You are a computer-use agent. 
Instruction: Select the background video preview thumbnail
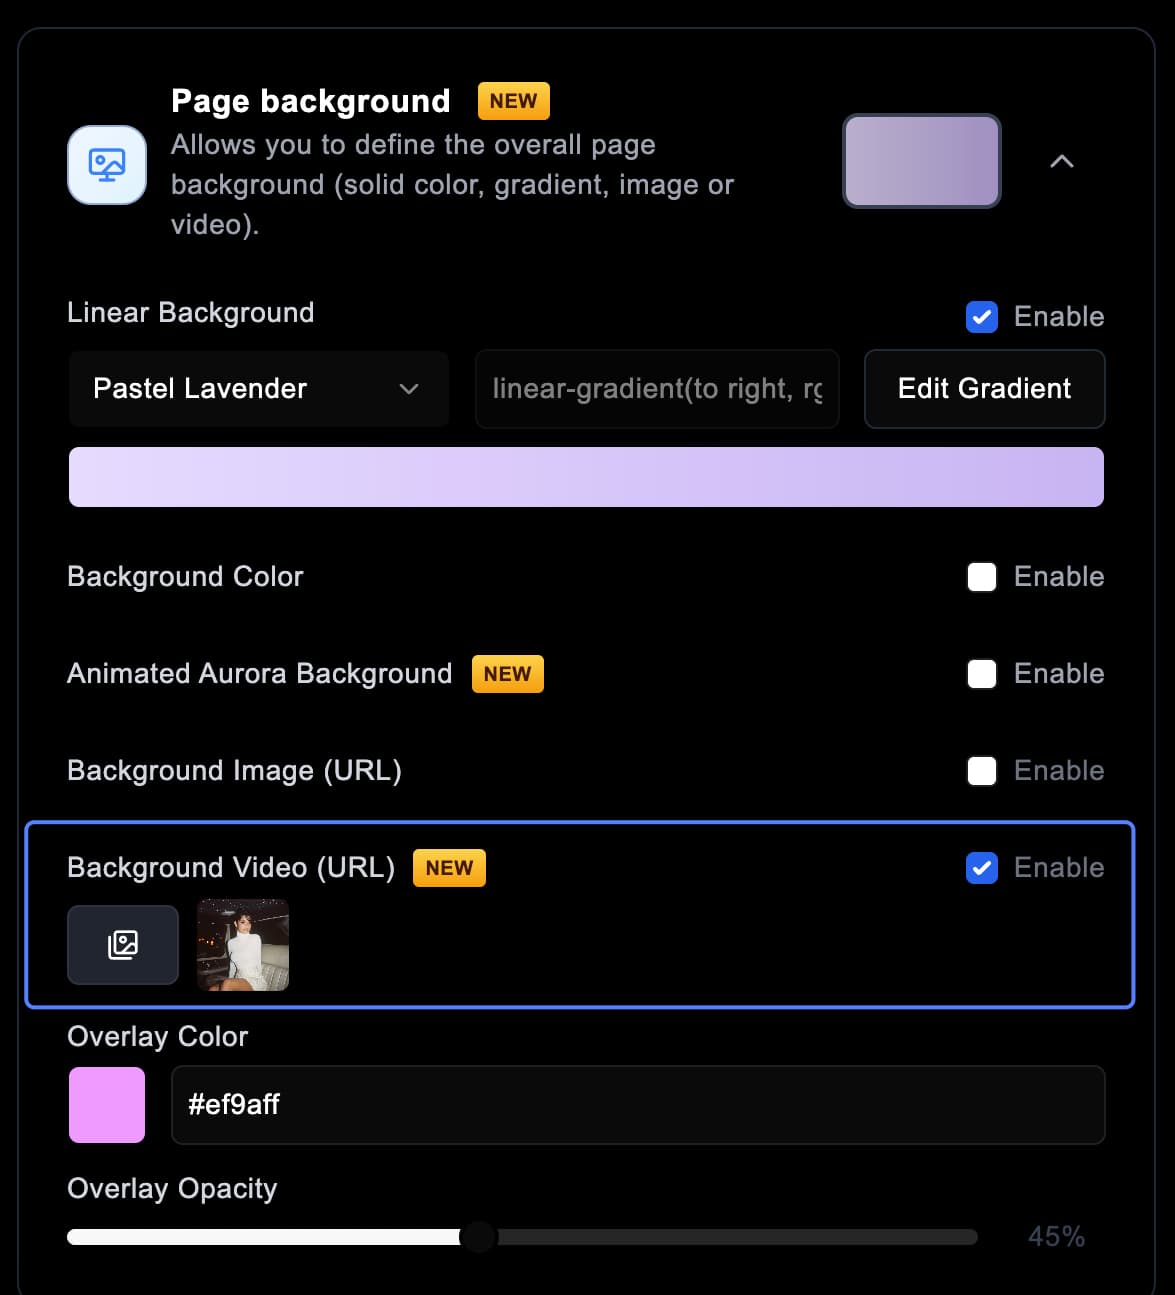click(242, 945)
